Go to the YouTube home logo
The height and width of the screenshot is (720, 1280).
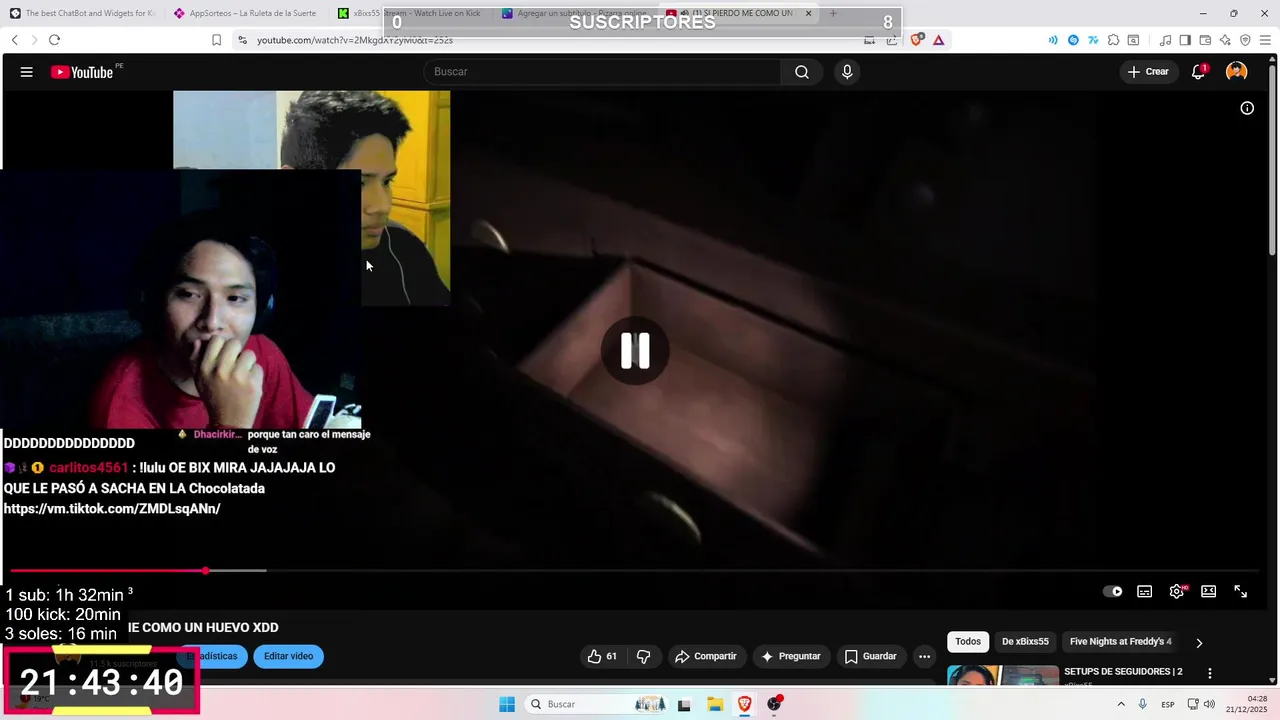tap(82, 72)
